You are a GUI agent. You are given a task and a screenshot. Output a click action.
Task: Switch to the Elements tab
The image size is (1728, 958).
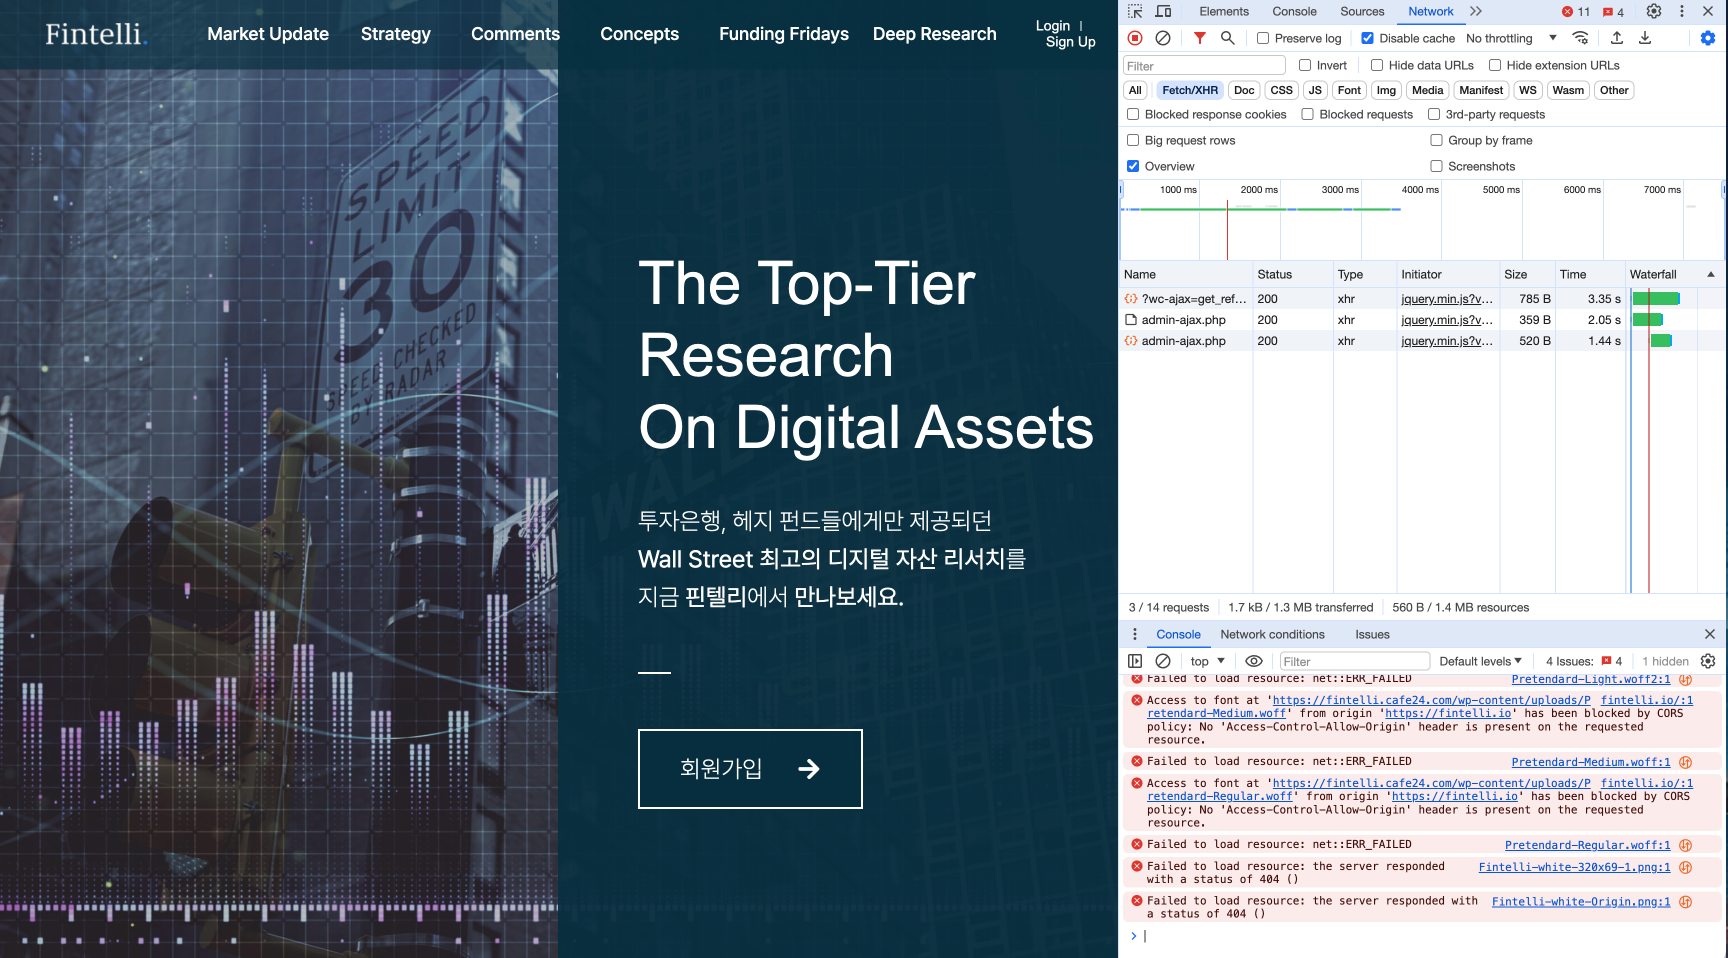pyautogui.click(x=1224, y=12)
